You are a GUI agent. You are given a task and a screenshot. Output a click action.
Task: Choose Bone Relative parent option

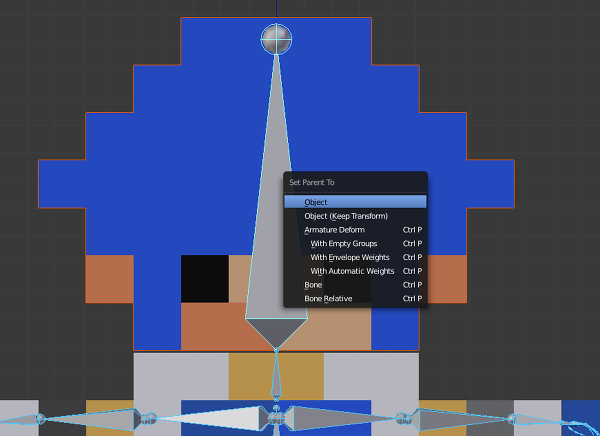pos(355,299)
